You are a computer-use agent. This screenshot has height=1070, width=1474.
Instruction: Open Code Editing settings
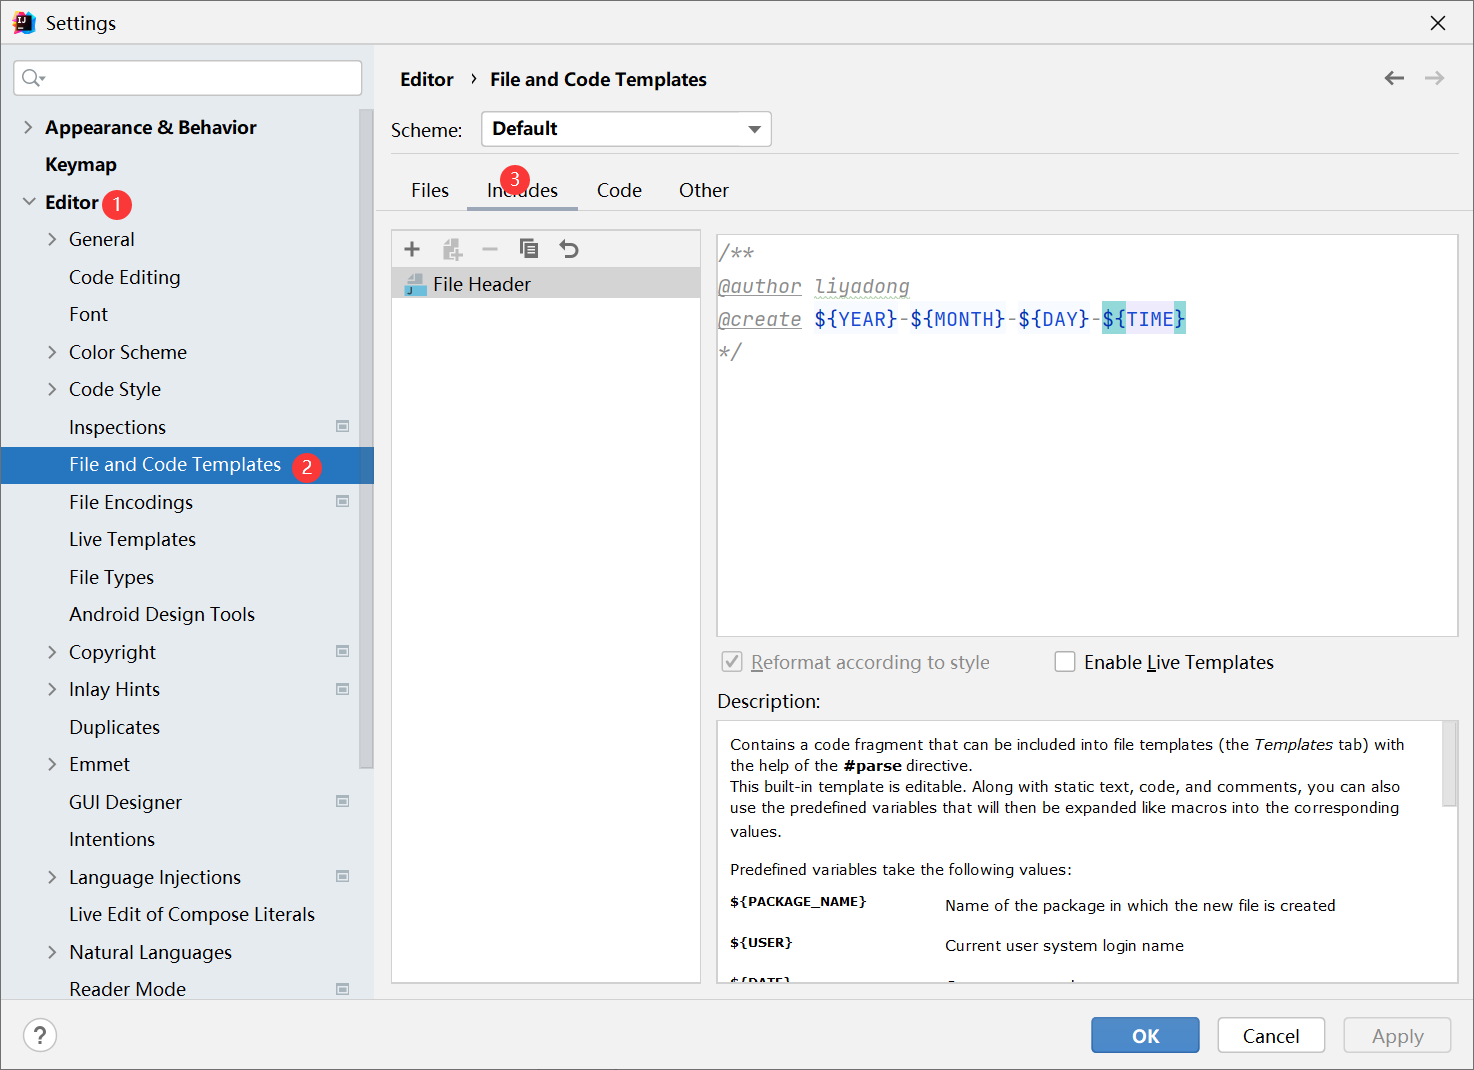125,277
